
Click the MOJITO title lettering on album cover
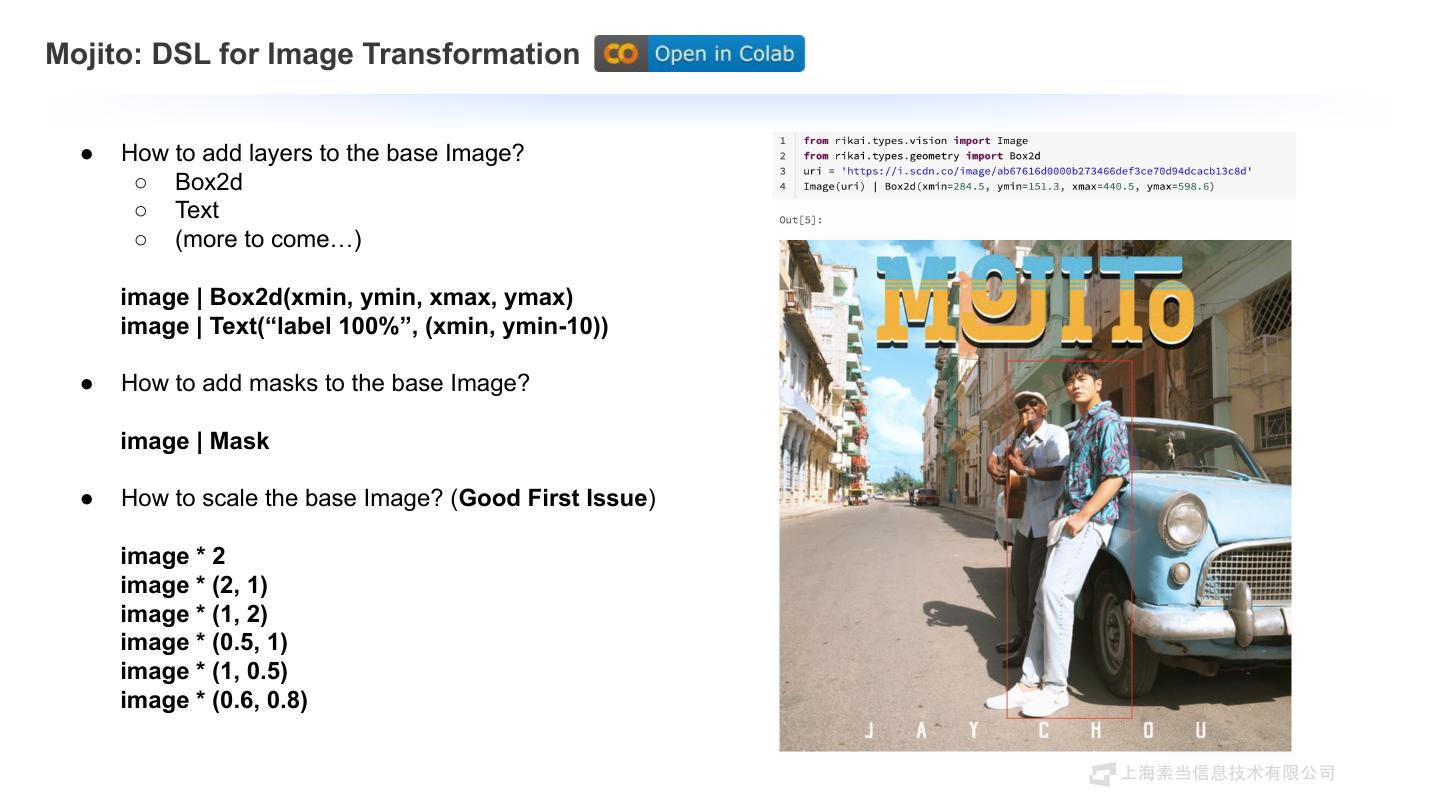click(x=1035, y=300)
